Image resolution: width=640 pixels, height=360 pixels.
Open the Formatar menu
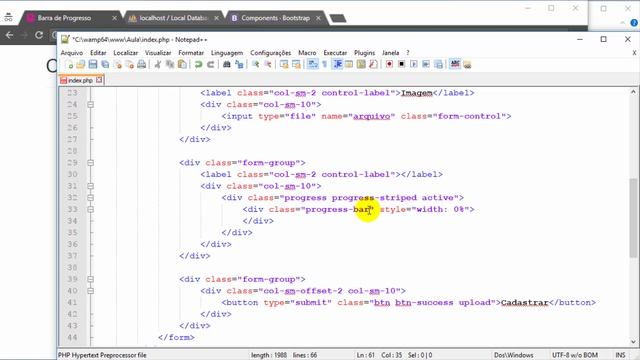[x=191, y=53]
